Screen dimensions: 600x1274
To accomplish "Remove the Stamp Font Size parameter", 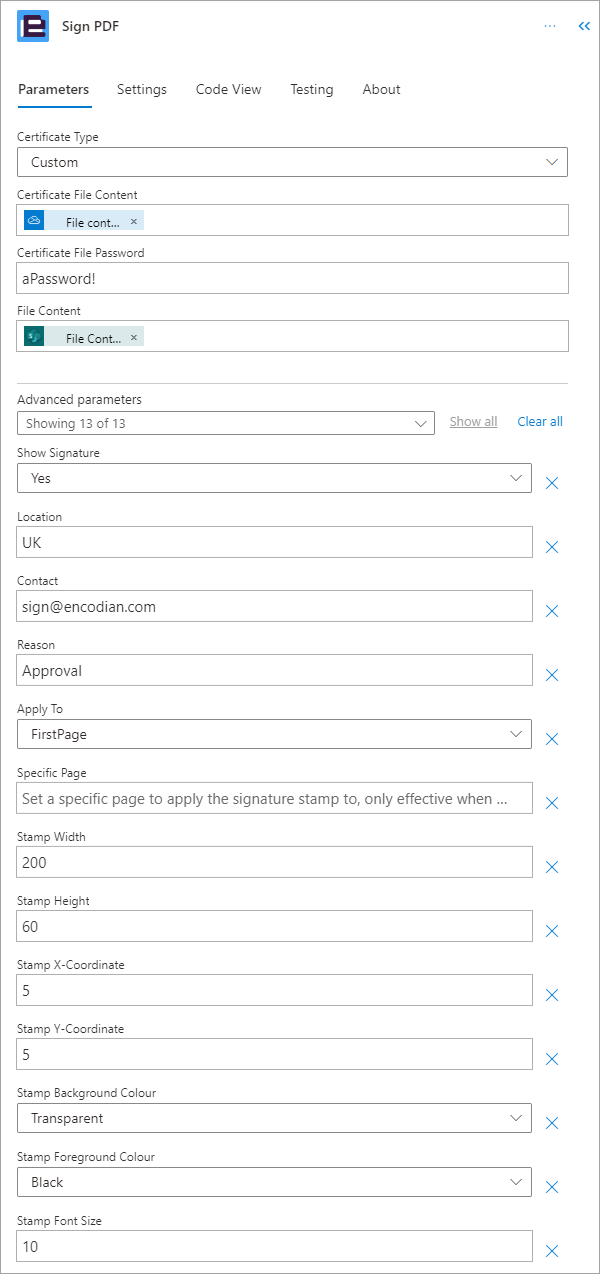I will (x=551, y=1251).
